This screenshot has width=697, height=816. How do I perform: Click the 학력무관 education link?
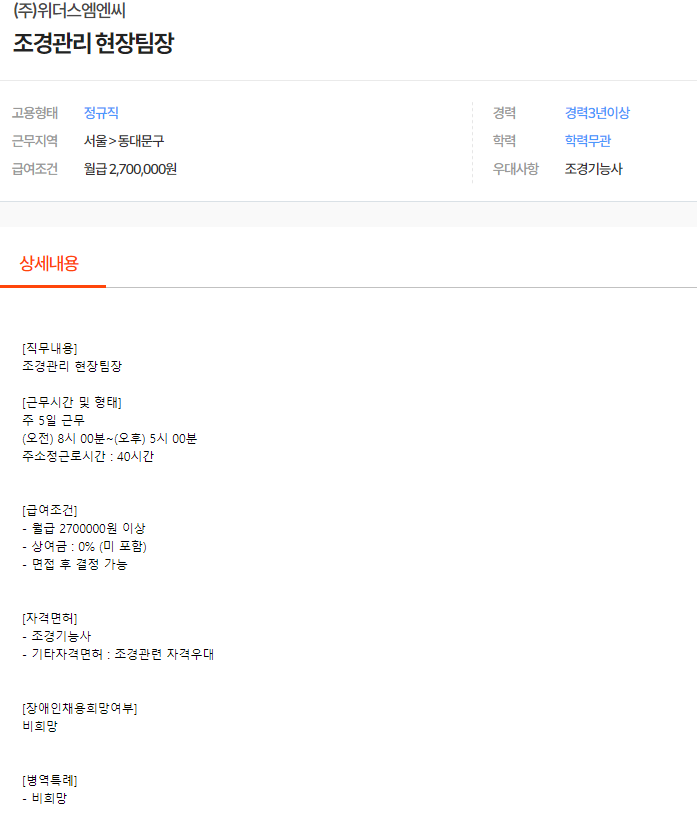588,141
